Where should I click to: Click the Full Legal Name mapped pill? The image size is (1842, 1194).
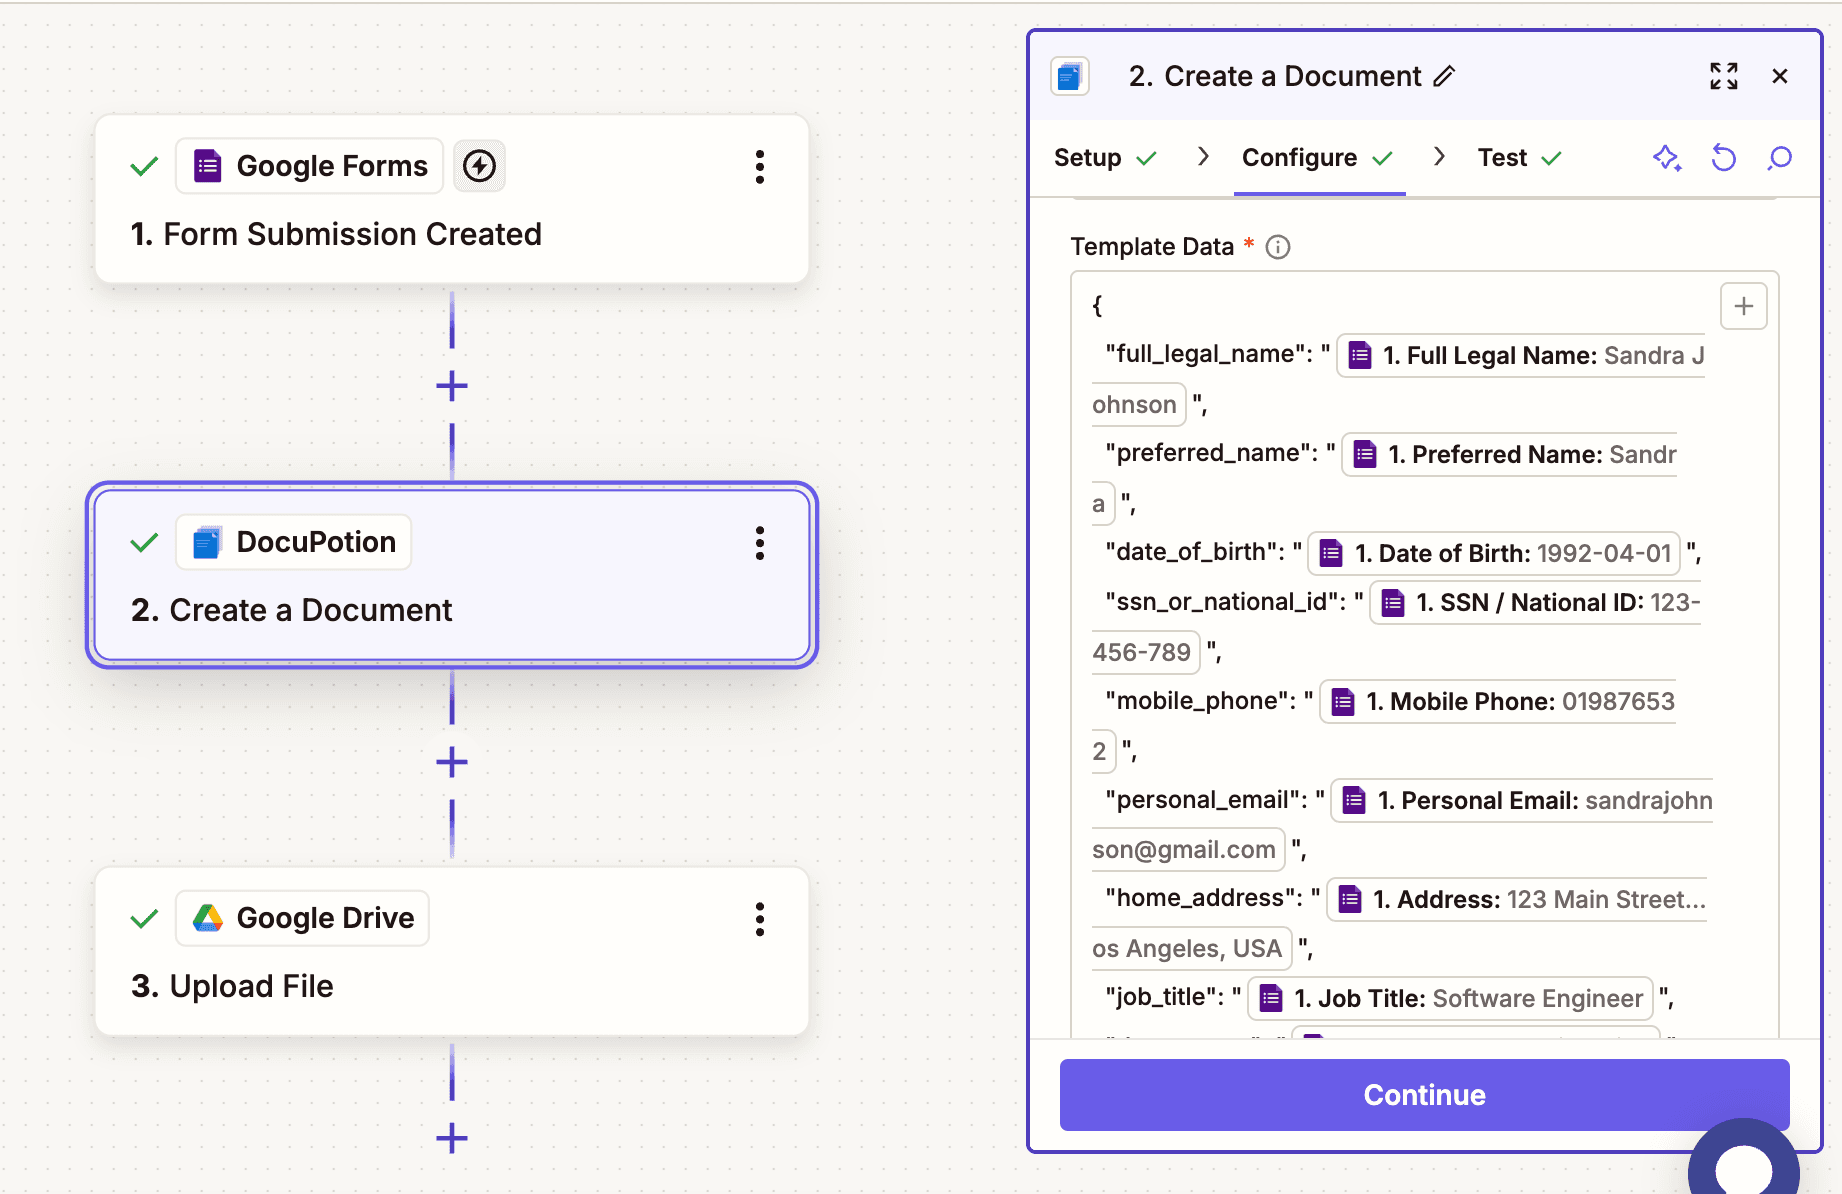(1522, 356)
